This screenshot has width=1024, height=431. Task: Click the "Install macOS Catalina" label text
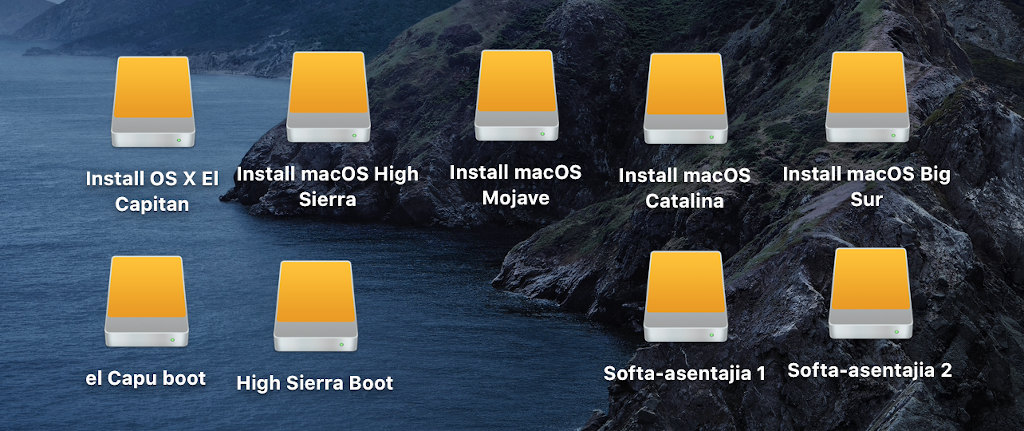684,188
